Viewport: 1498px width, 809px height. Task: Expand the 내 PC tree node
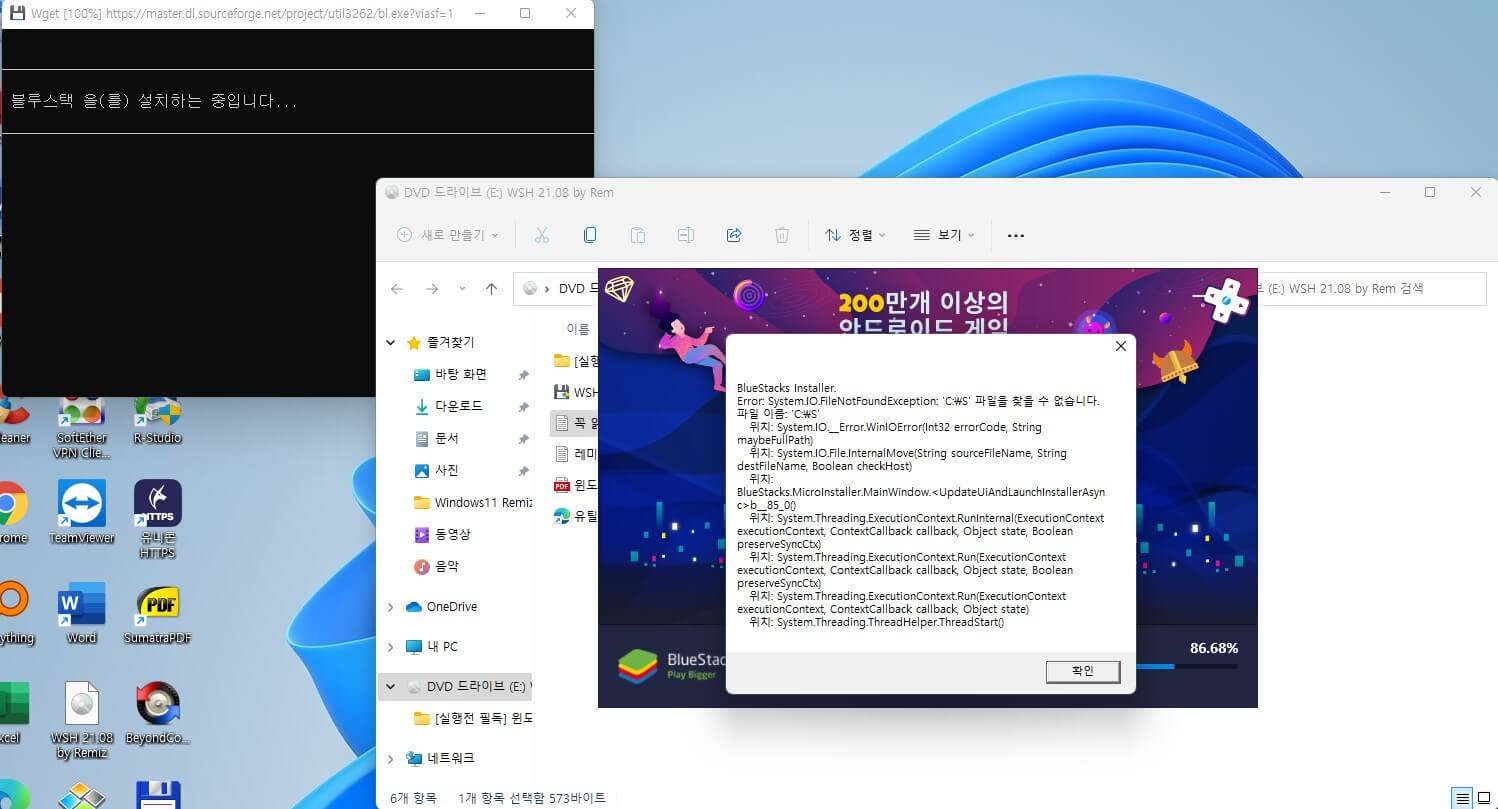point(390,647)
